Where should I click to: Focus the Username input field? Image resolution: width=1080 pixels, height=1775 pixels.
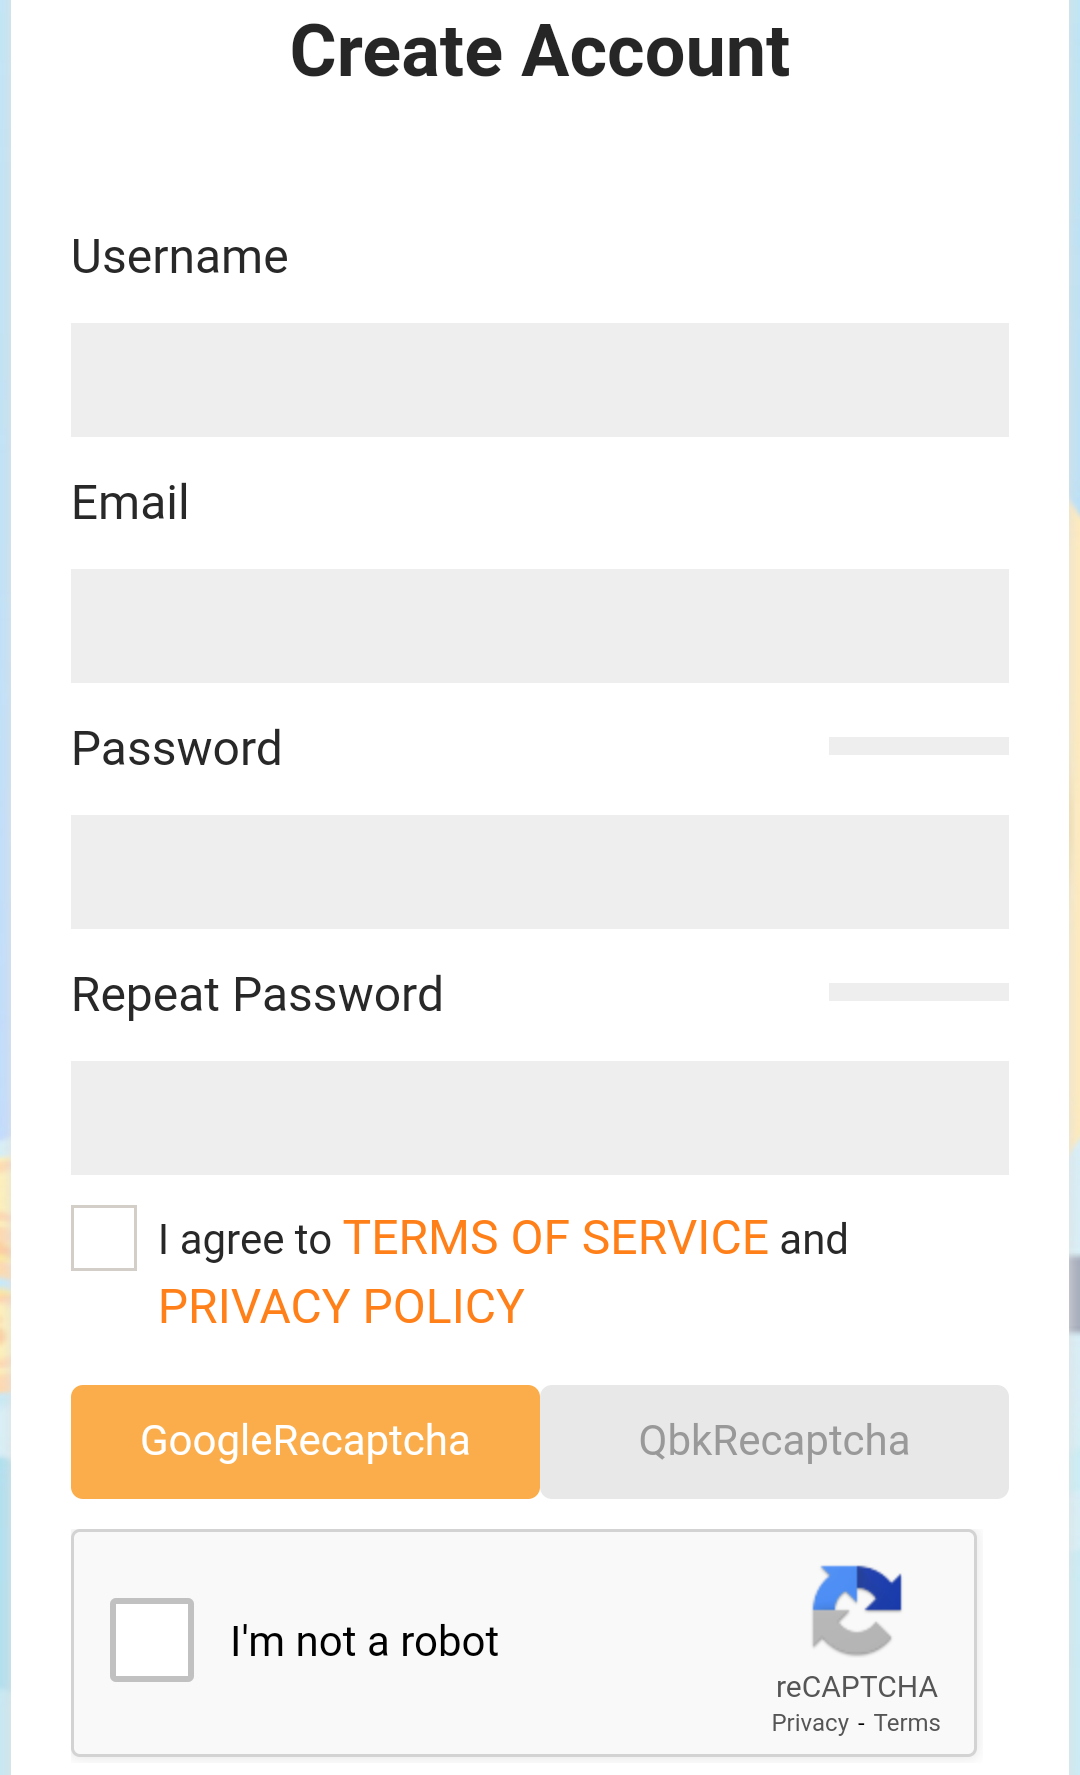(540, 380)
